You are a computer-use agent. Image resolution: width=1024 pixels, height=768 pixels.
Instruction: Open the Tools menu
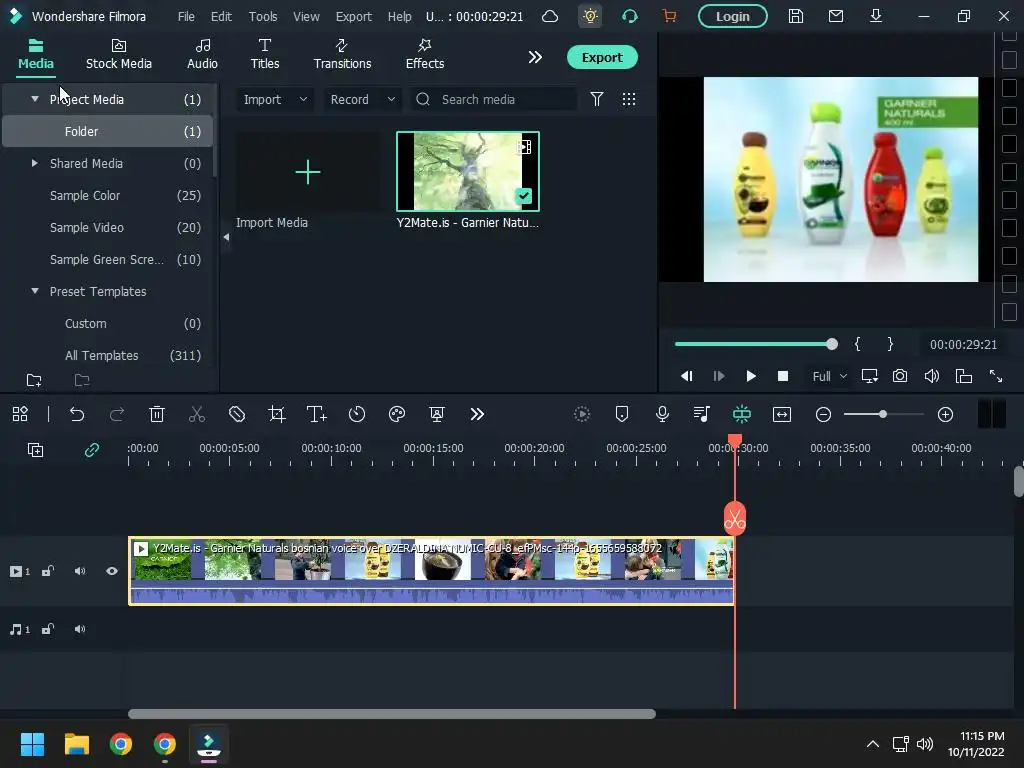(x=263, y=16)
